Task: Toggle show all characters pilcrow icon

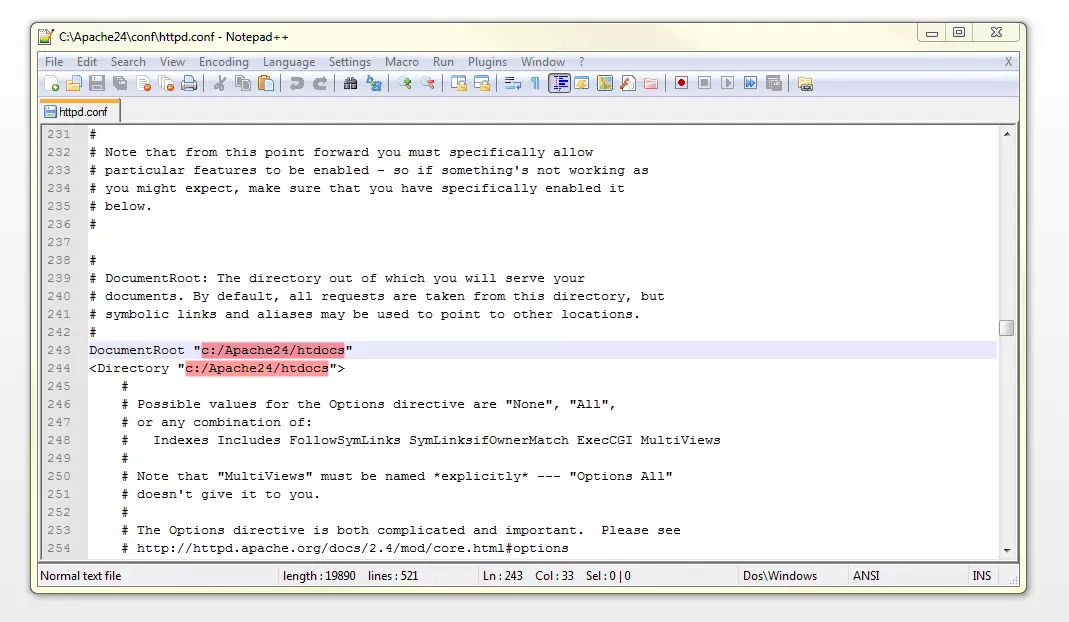Action: (535, 84)
